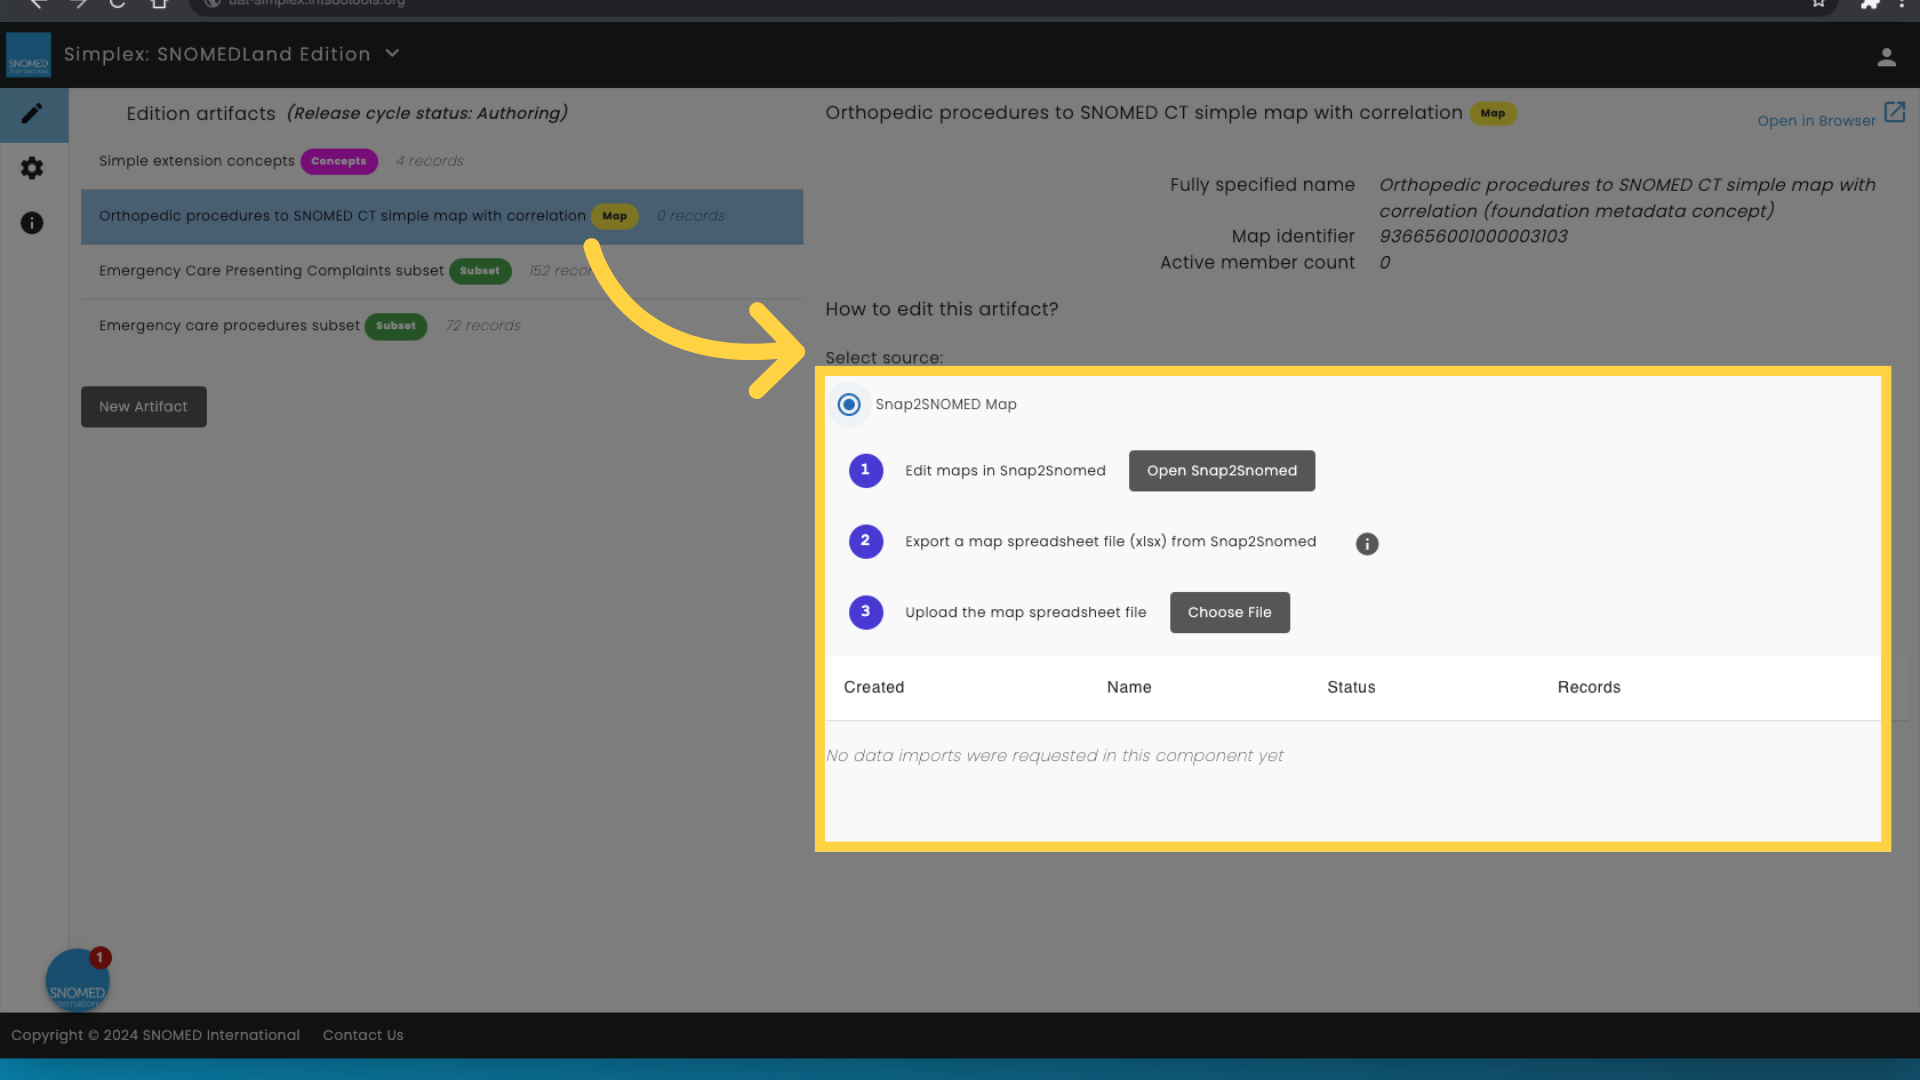Open the info icon in left sidebar
This screenshot has width=1920, height=1080.
pos(32,223)
